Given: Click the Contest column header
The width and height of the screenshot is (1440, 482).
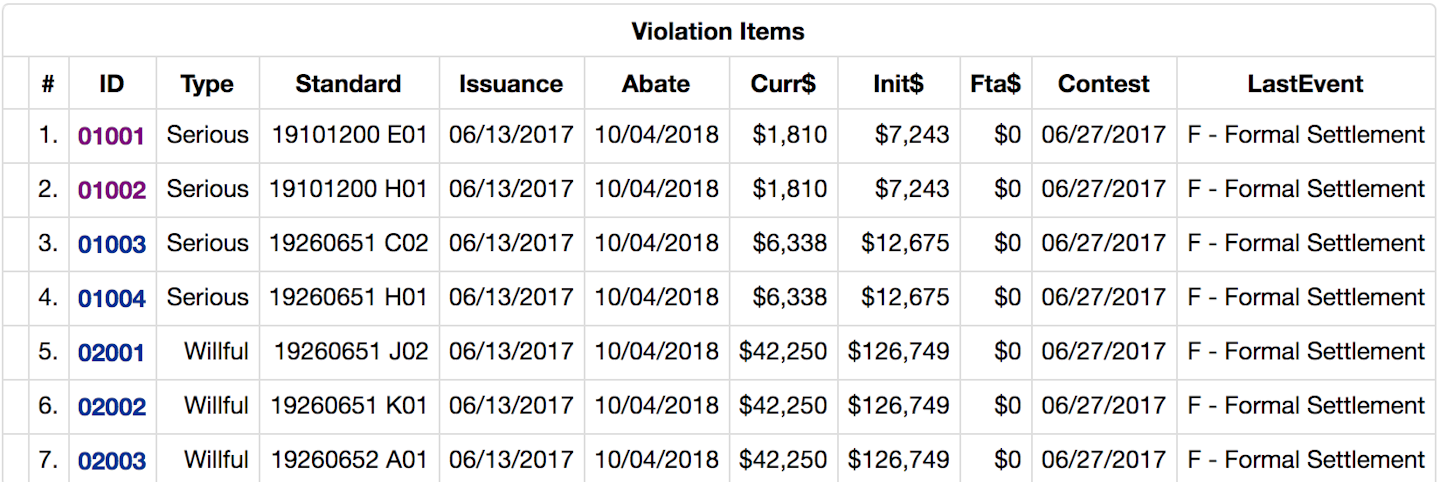Looking at the screenshot, I should click(1104, 84).
